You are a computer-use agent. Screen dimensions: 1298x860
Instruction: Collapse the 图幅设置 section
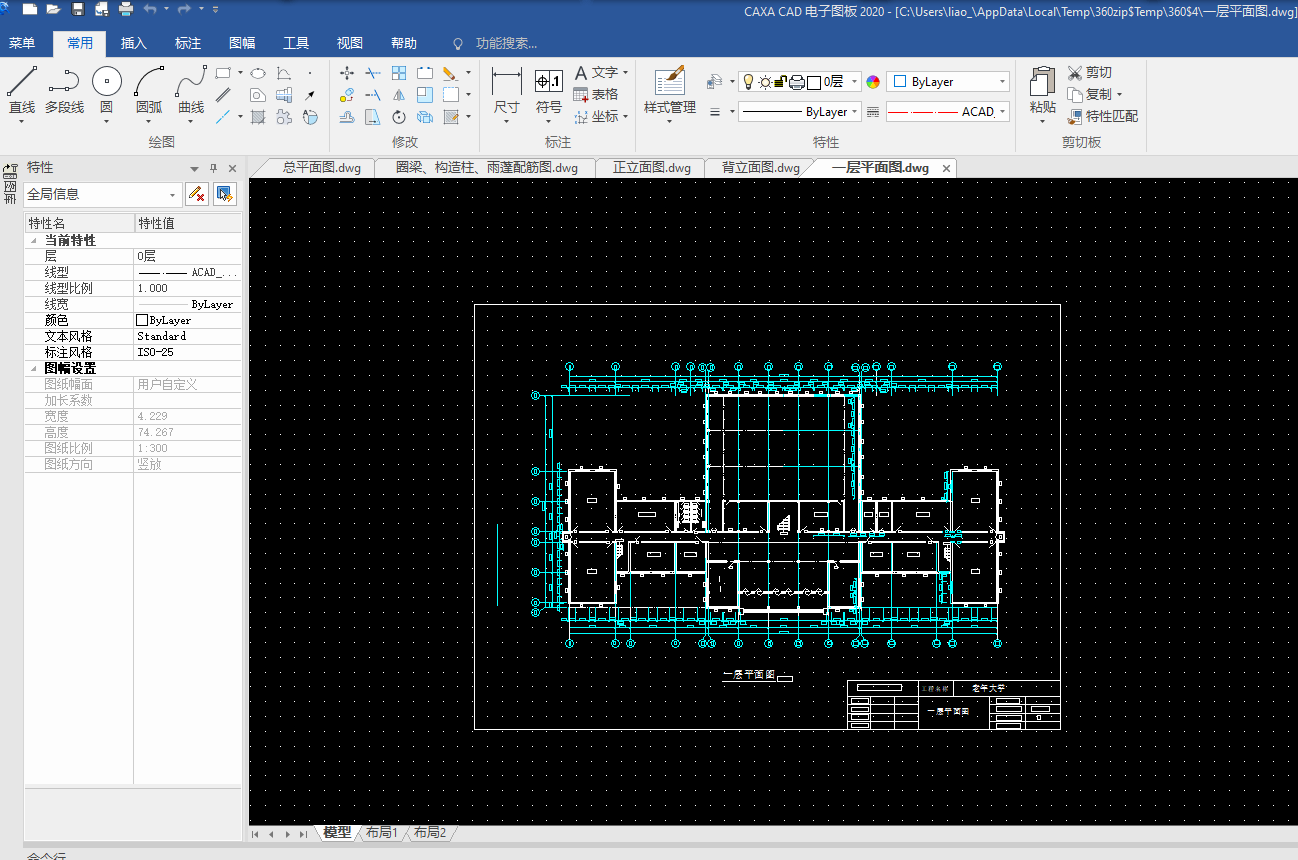point(35,369)
